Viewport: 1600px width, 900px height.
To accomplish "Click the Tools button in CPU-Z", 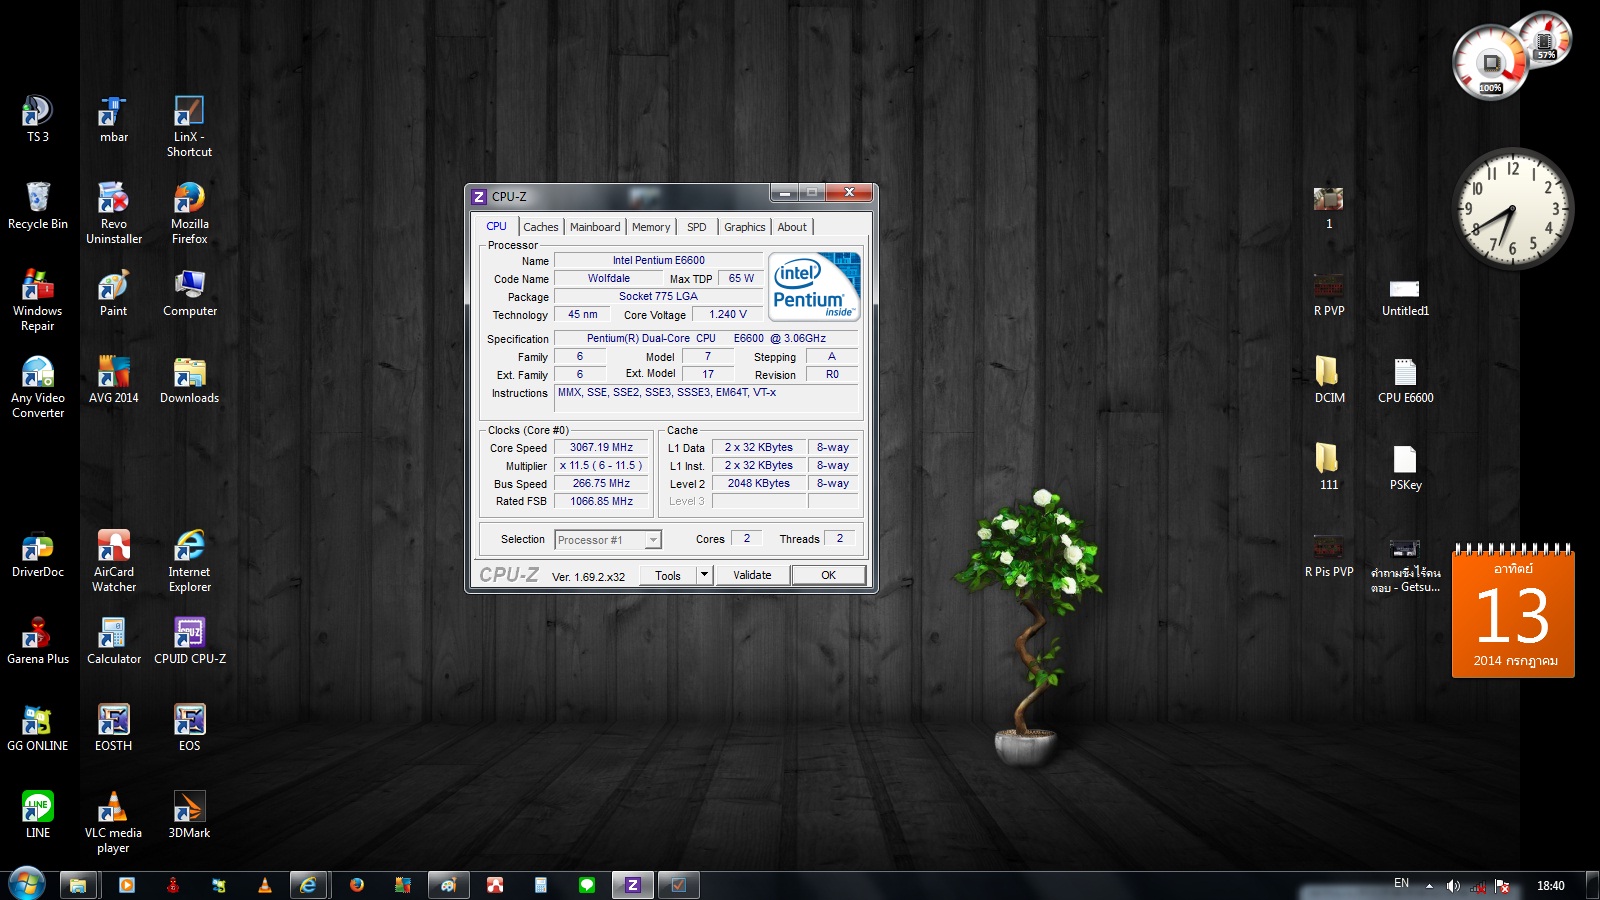I will 668,575.
